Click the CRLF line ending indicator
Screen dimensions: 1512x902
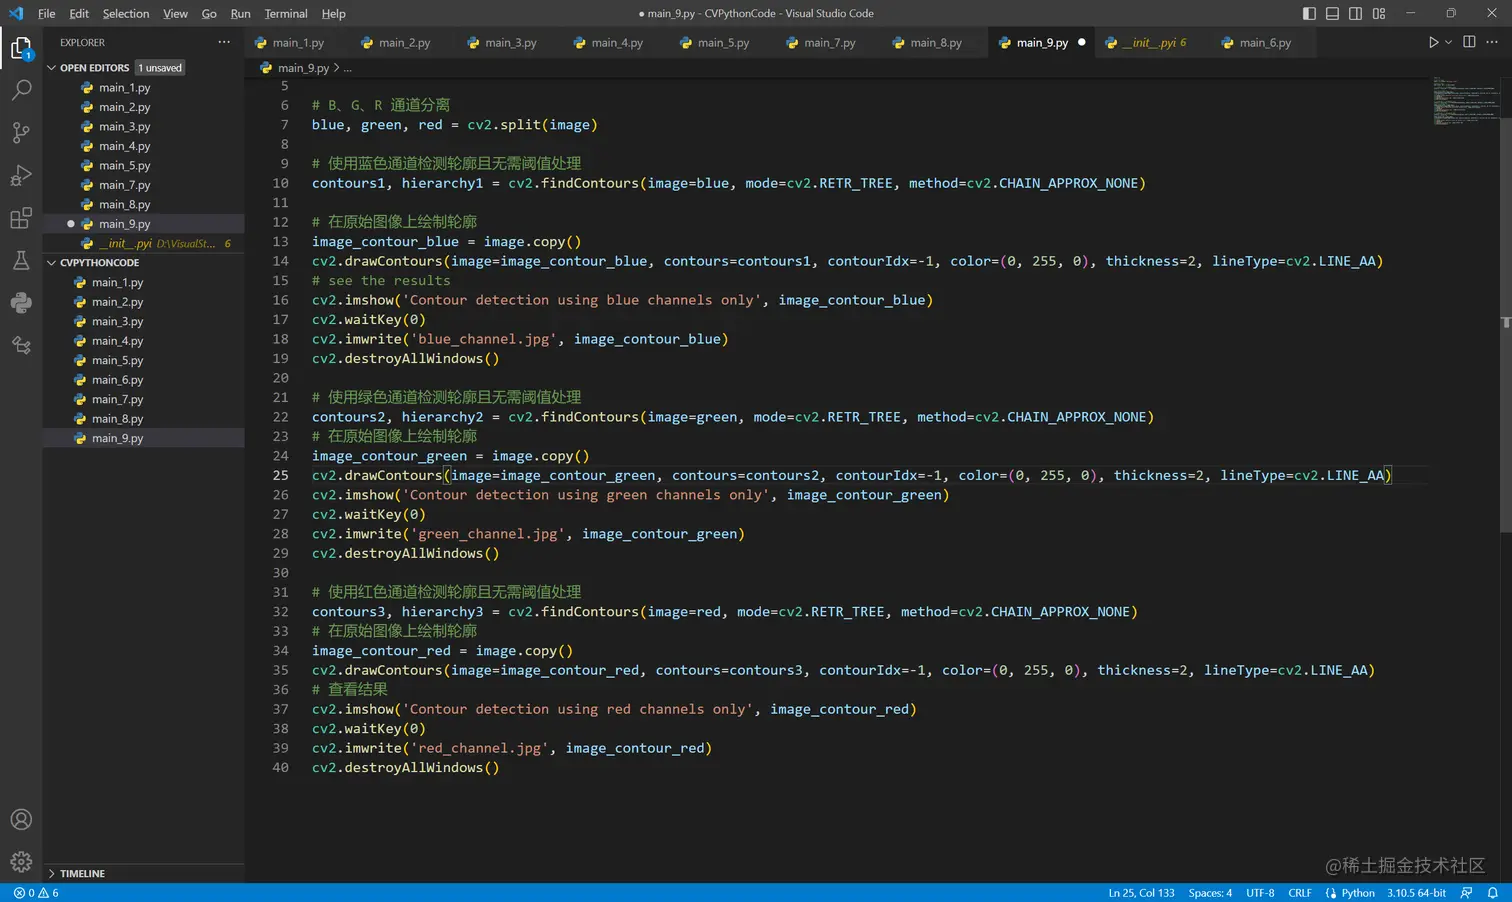(x=1299, y=893)
